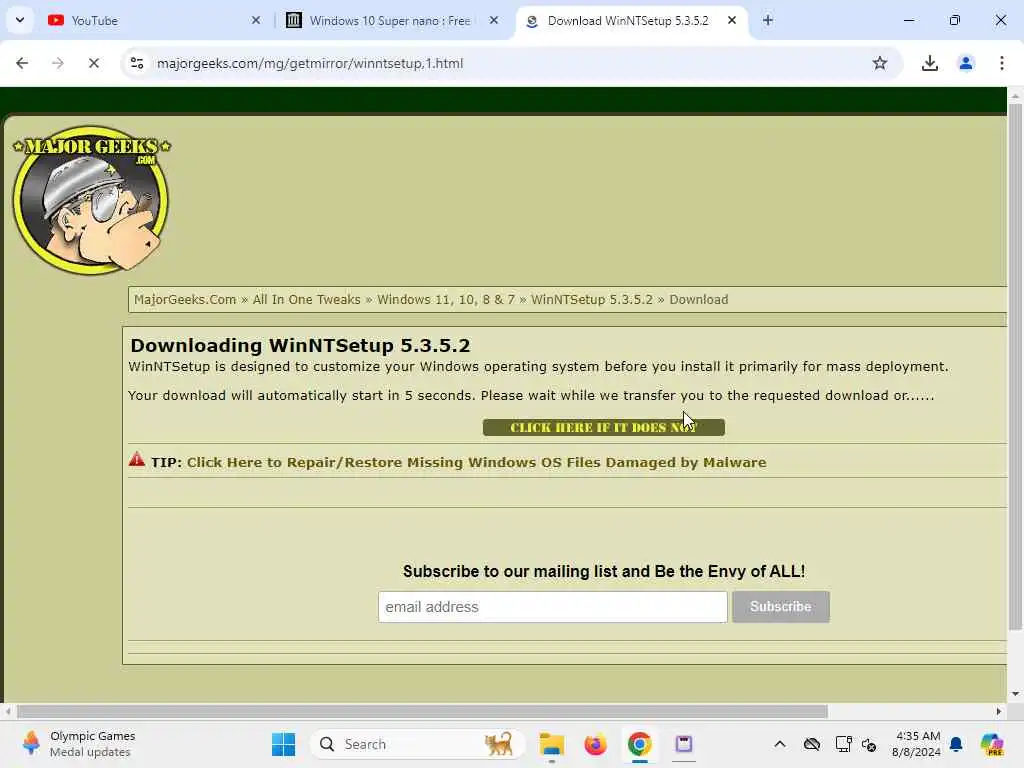Switch to the Windows 10 Super nano tab
This screenshot has width=1024, height=768.
click(392, 21)
